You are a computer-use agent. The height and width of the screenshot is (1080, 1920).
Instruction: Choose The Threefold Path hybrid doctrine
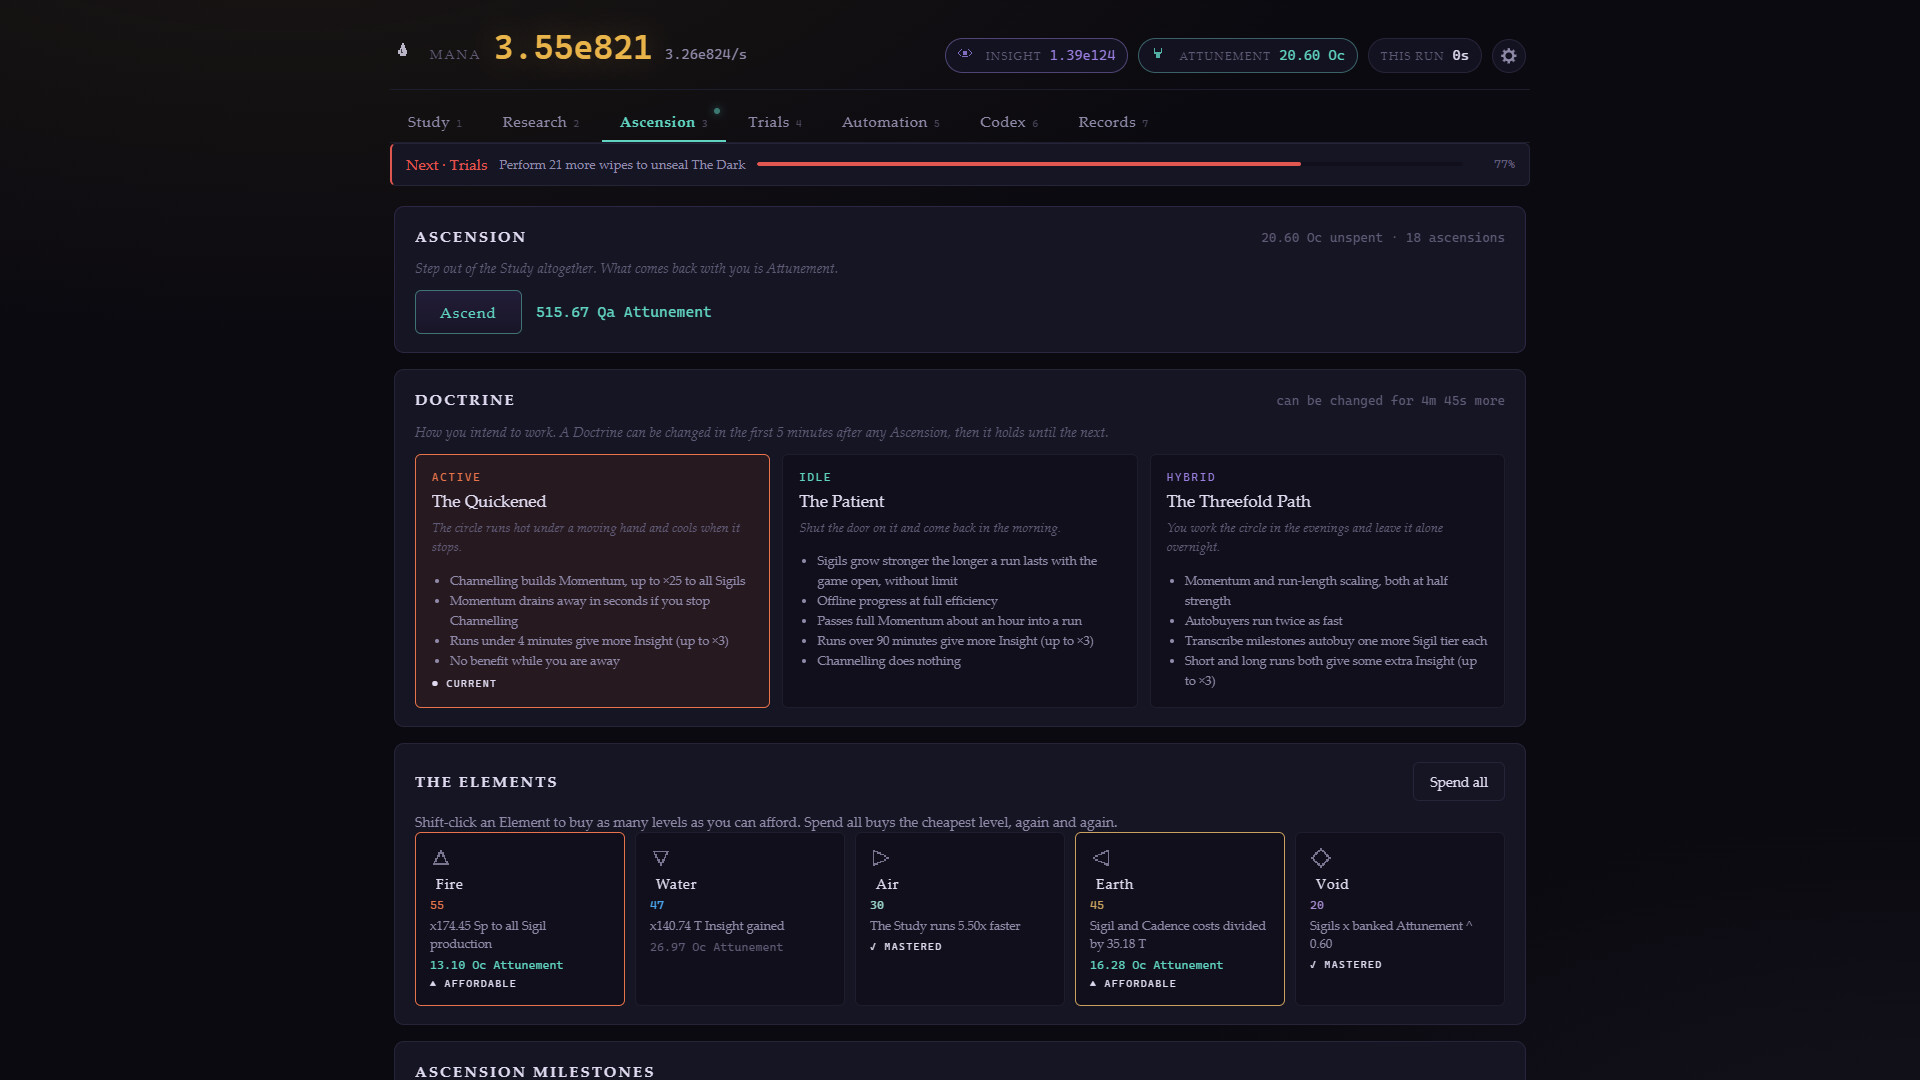coord(1327,581)
